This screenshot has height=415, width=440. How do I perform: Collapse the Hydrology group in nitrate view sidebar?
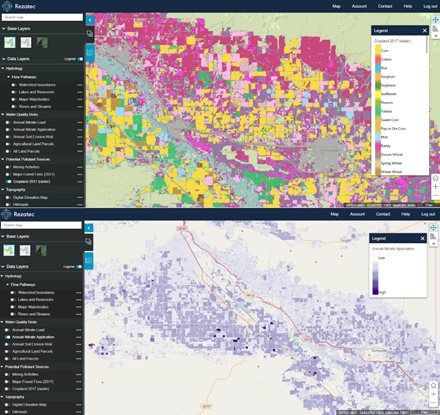coord(3,276)
